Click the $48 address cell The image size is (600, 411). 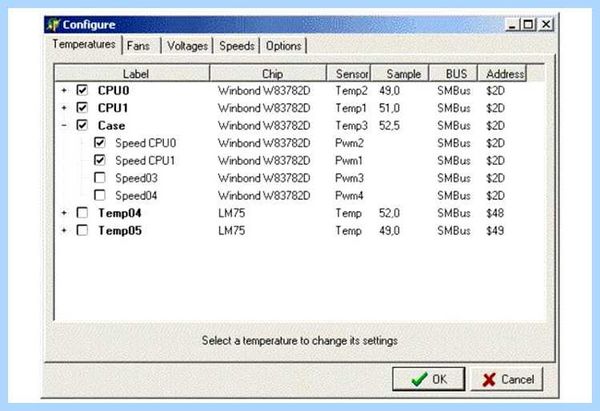495,213
